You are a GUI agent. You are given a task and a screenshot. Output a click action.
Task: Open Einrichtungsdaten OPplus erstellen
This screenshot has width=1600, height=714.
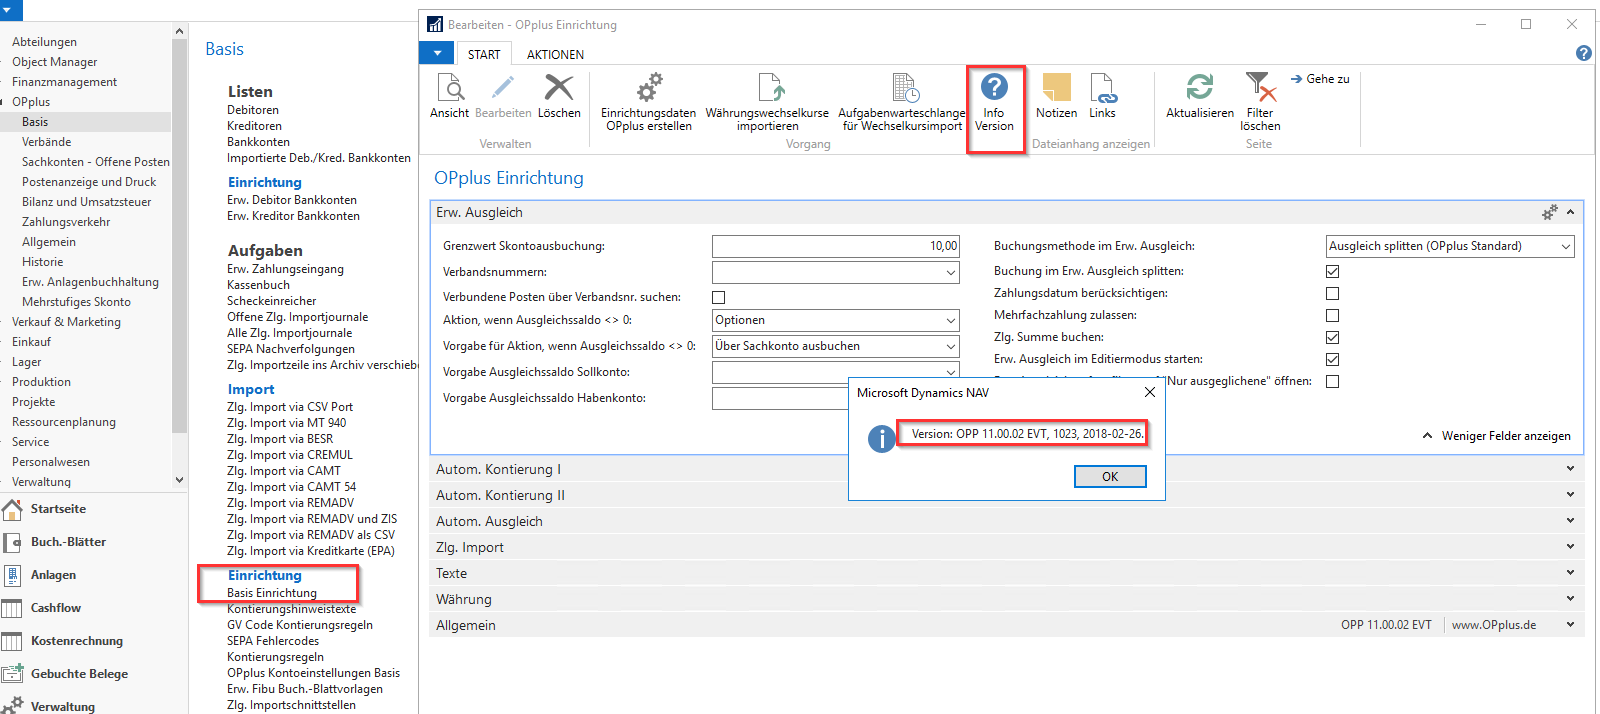pos(649,88)
